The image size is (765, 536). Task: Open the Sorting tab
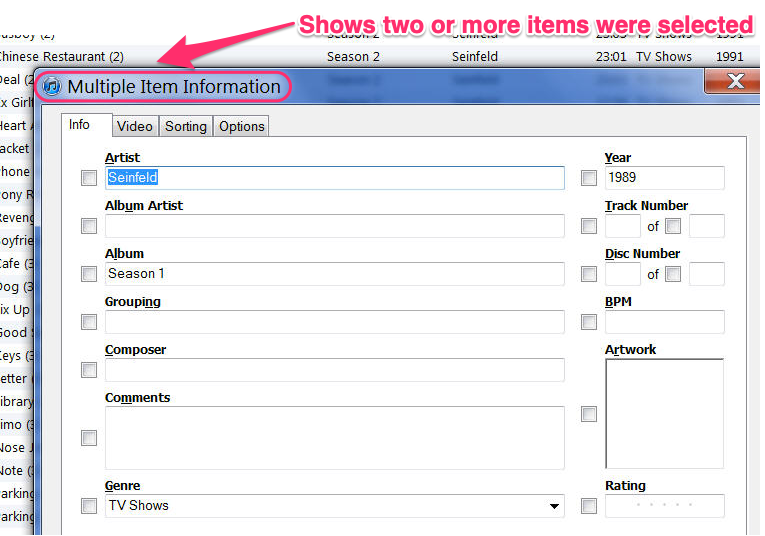point(186,126)
